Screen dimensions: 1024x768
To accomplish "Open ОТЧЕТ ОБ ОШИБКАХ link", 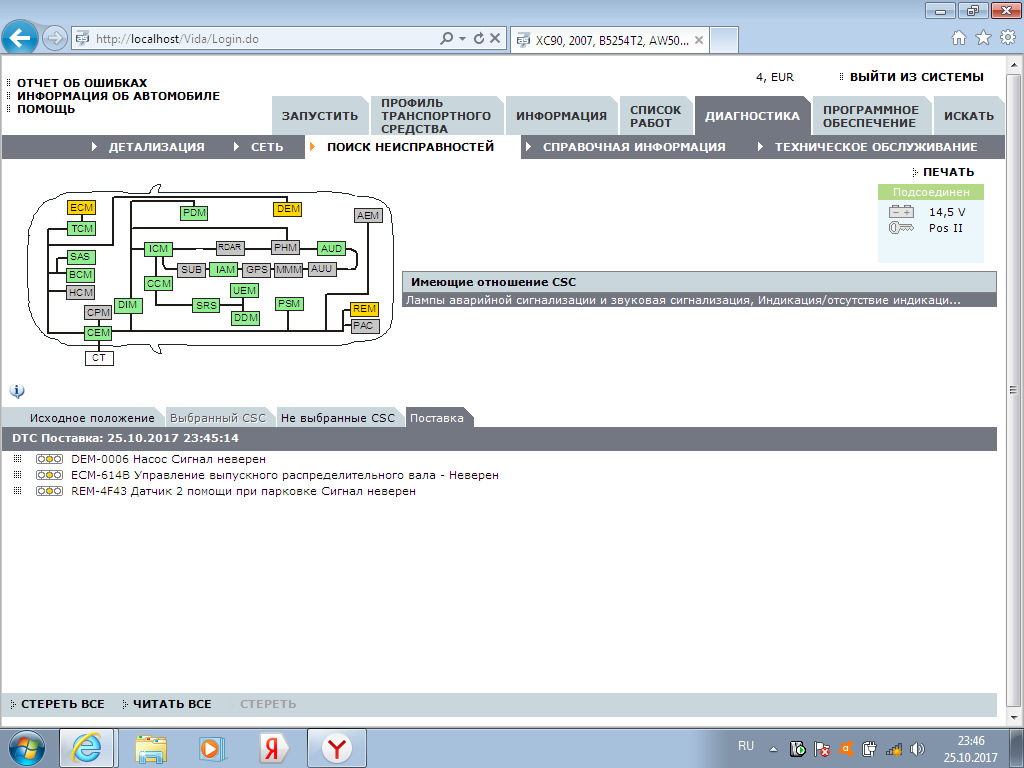I will coord(82,83).
